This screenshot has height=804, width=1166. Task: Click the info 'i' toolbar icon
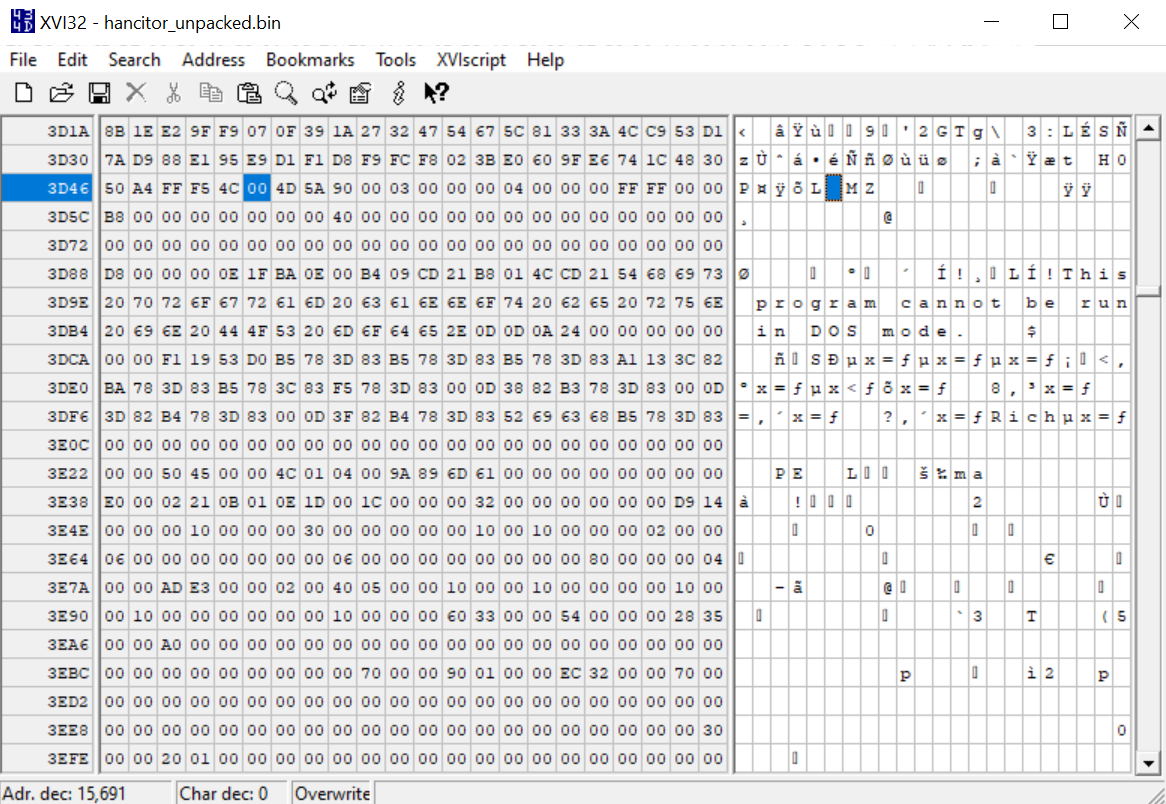click(x=398, y=93)
